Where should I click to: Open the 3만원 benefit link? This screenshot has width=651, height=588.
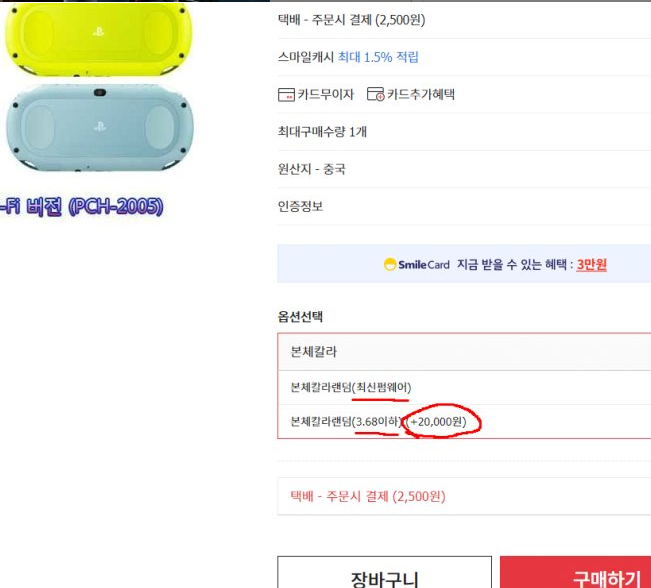592,265
